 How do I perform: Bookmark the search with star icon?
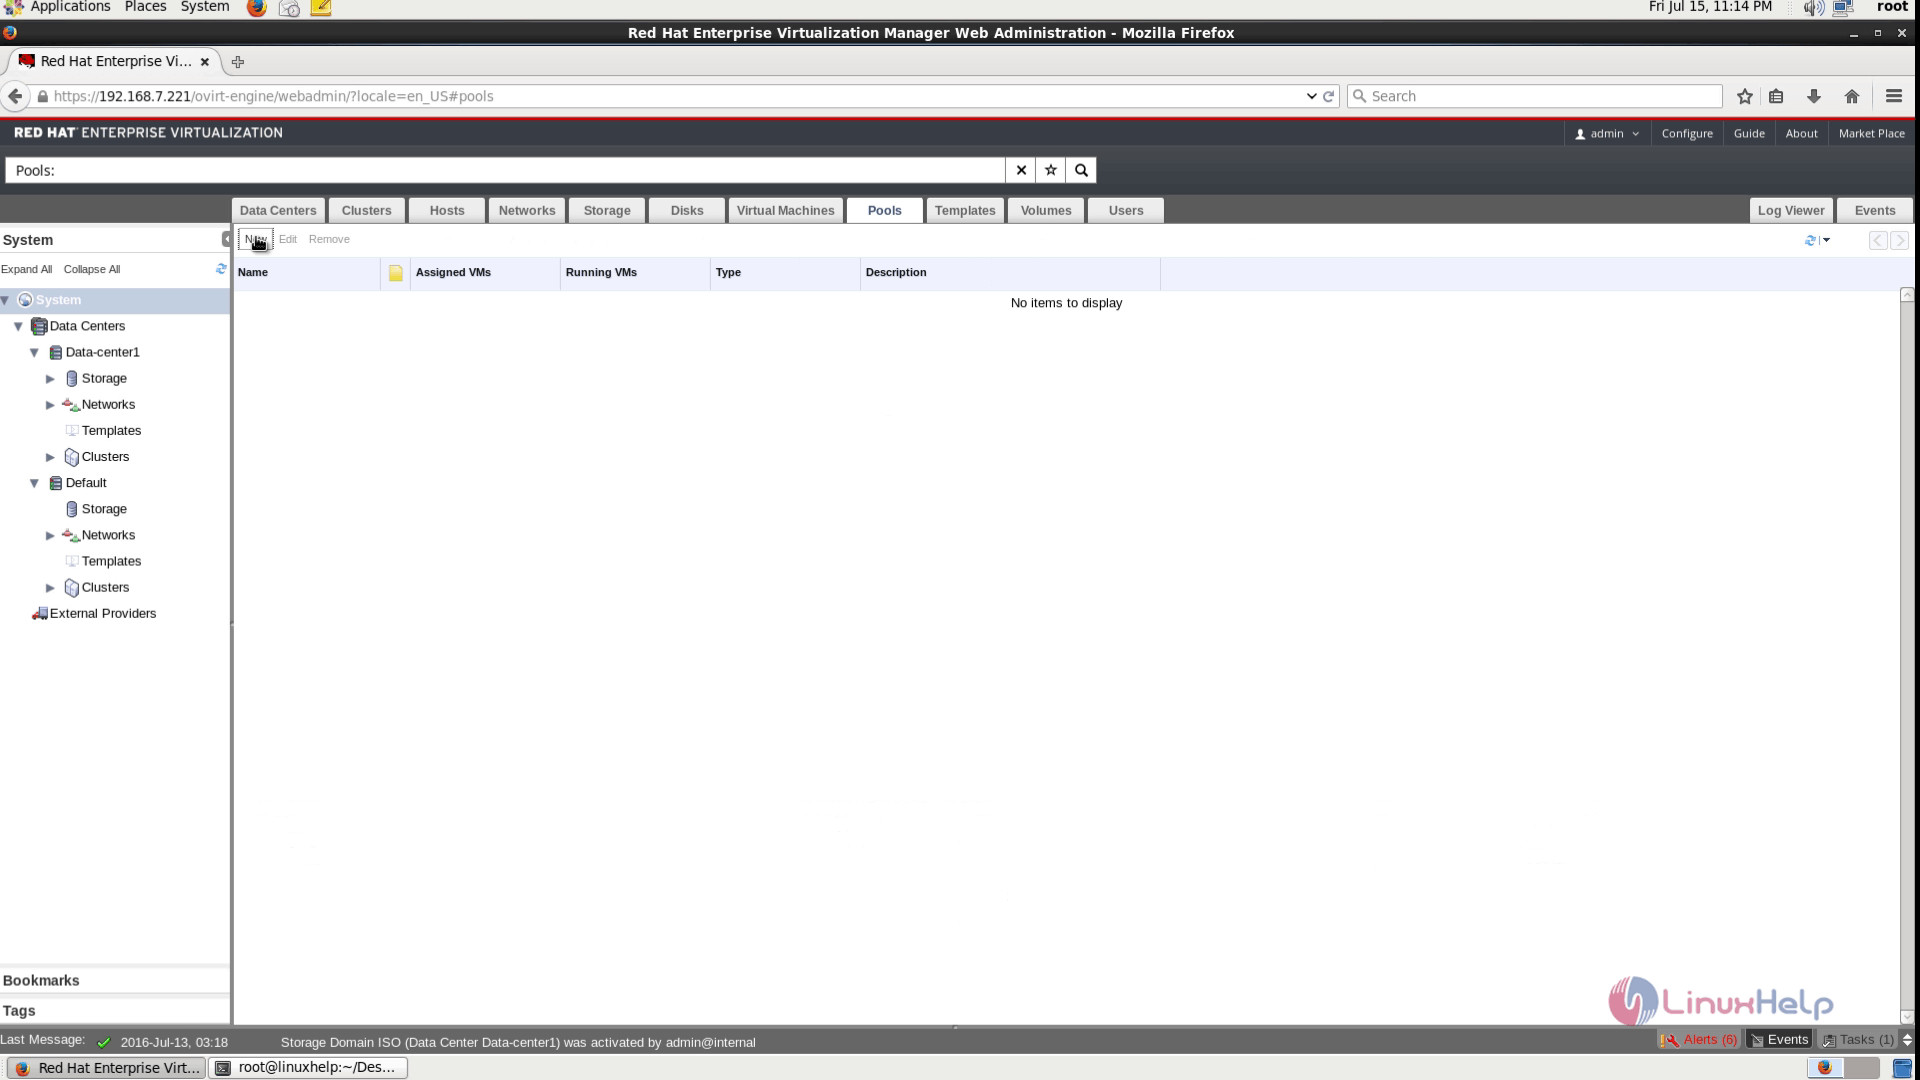click(1051, 170)
